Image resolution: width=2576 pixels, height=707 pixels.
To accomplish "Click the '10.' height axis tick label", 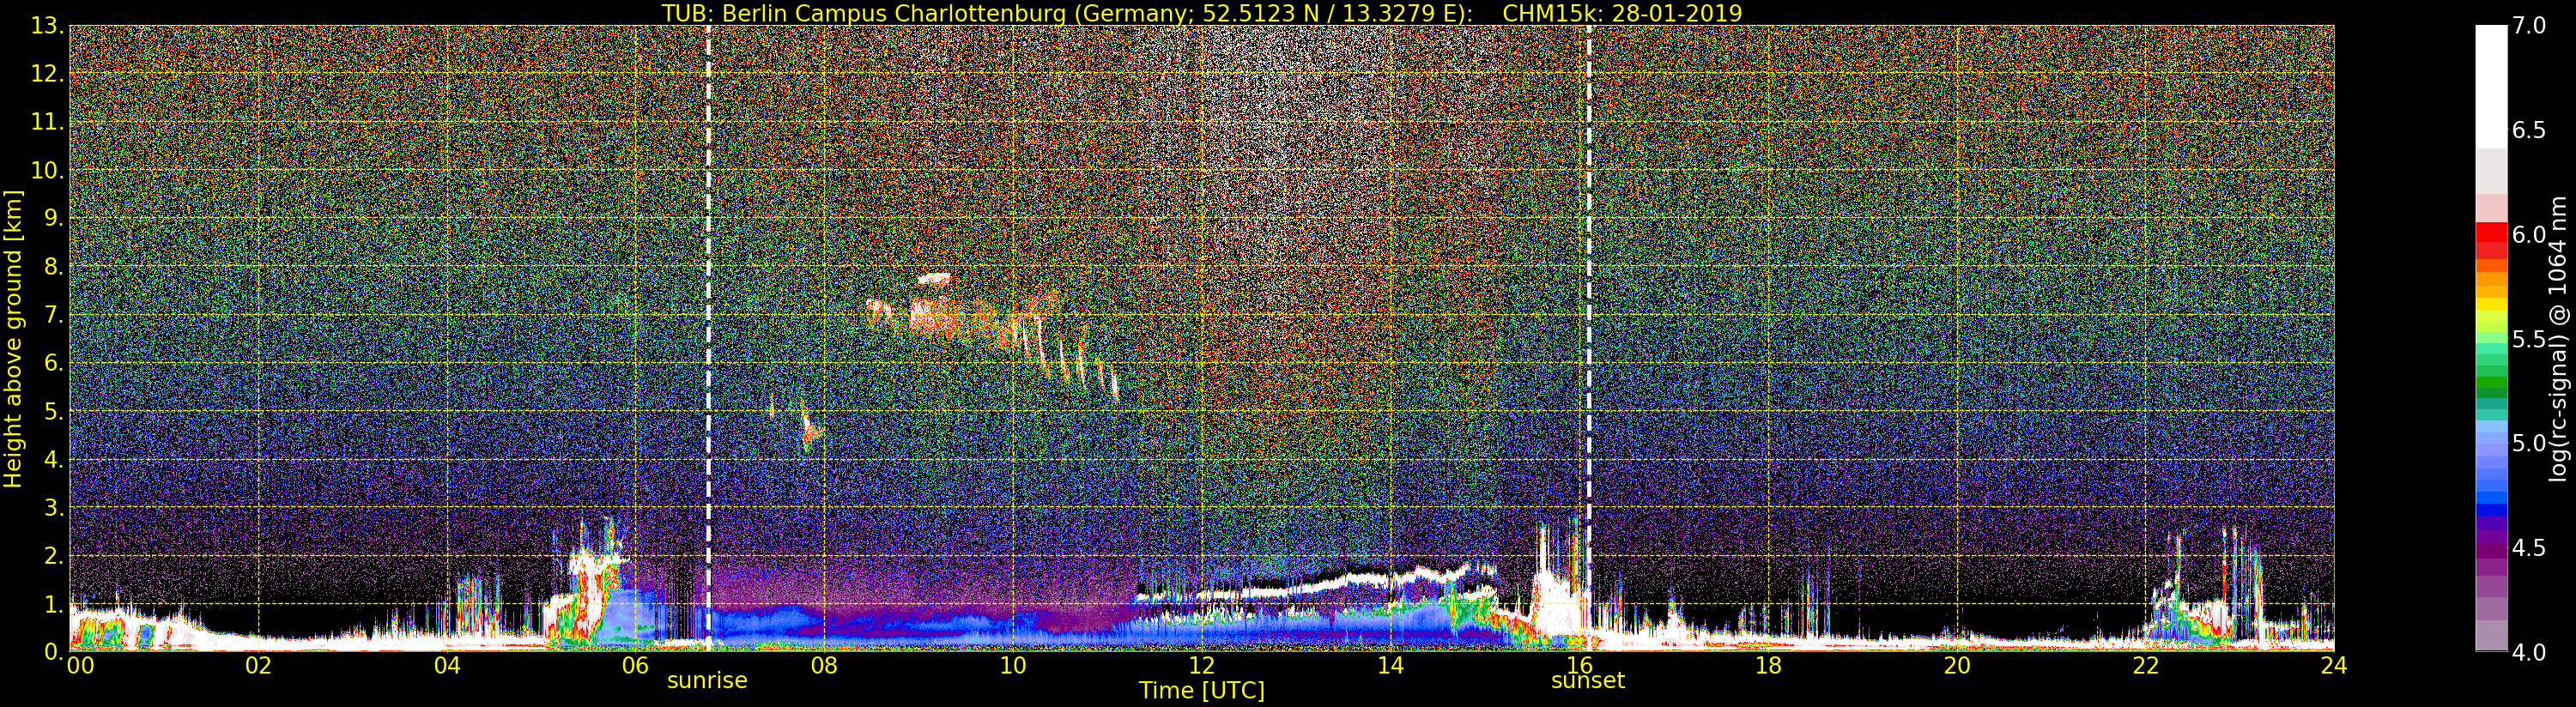I will pyautogui.click(x=47, y=170).
